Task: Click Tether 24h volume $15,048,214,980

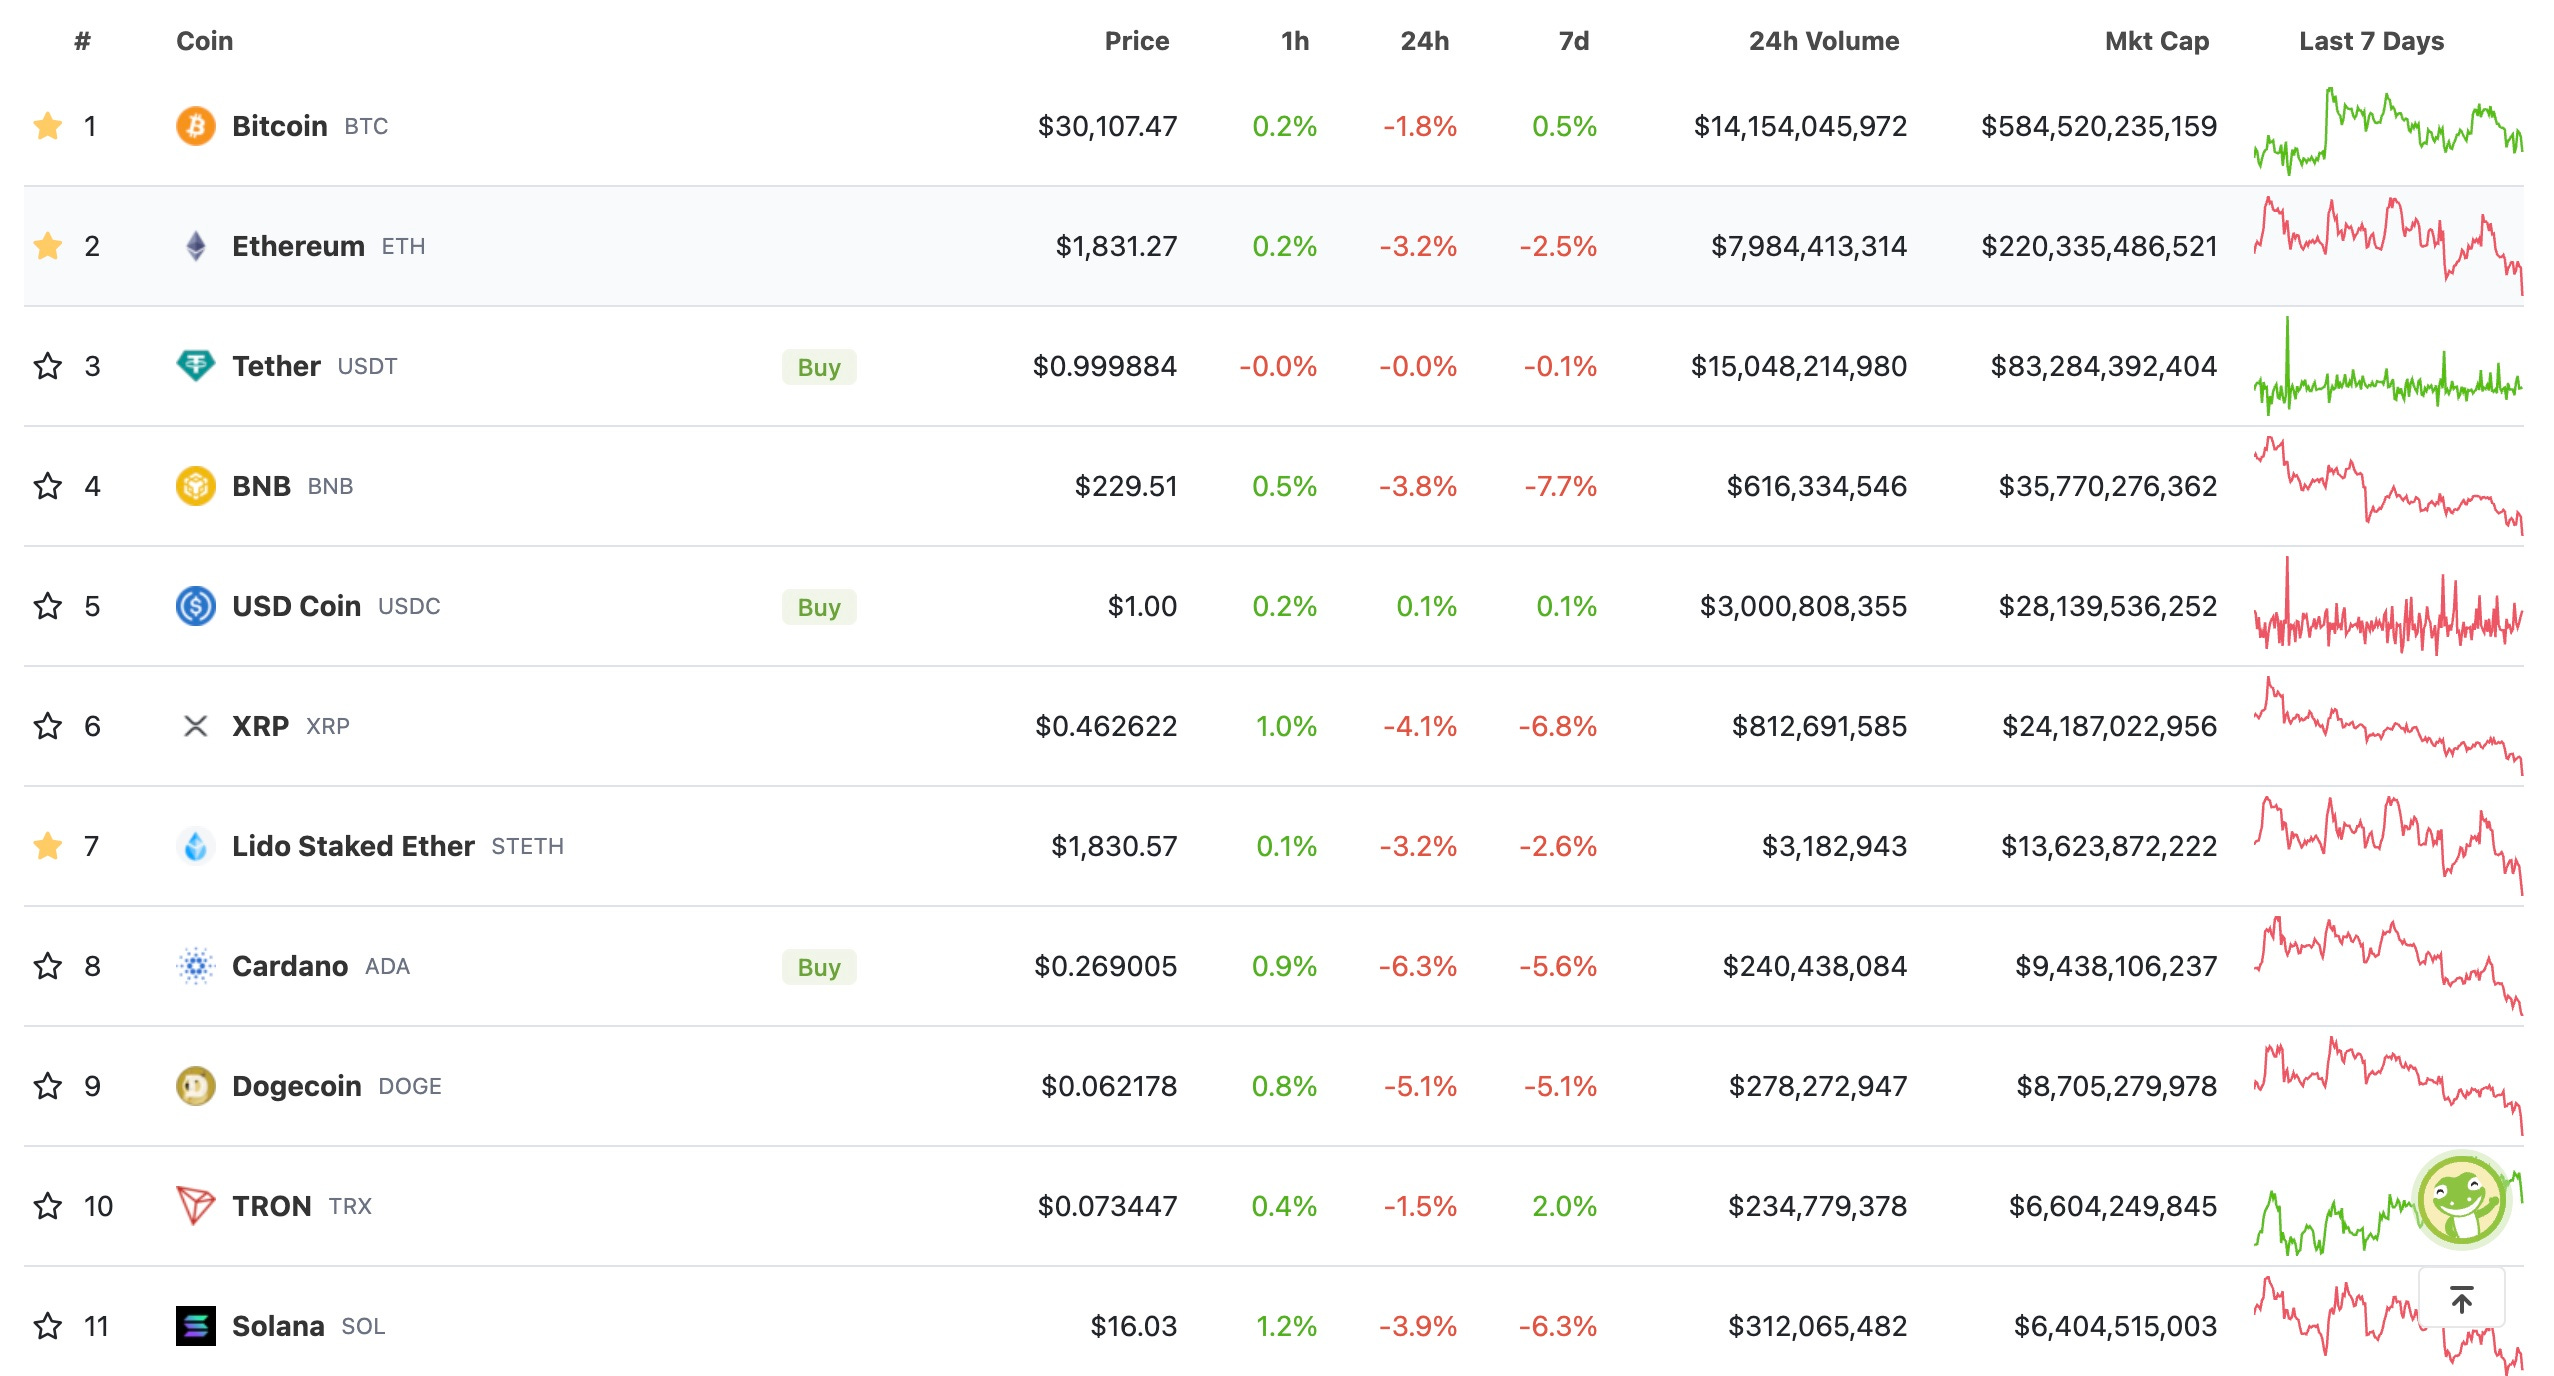Action: pyautogui.click(x=1799, y=366)
